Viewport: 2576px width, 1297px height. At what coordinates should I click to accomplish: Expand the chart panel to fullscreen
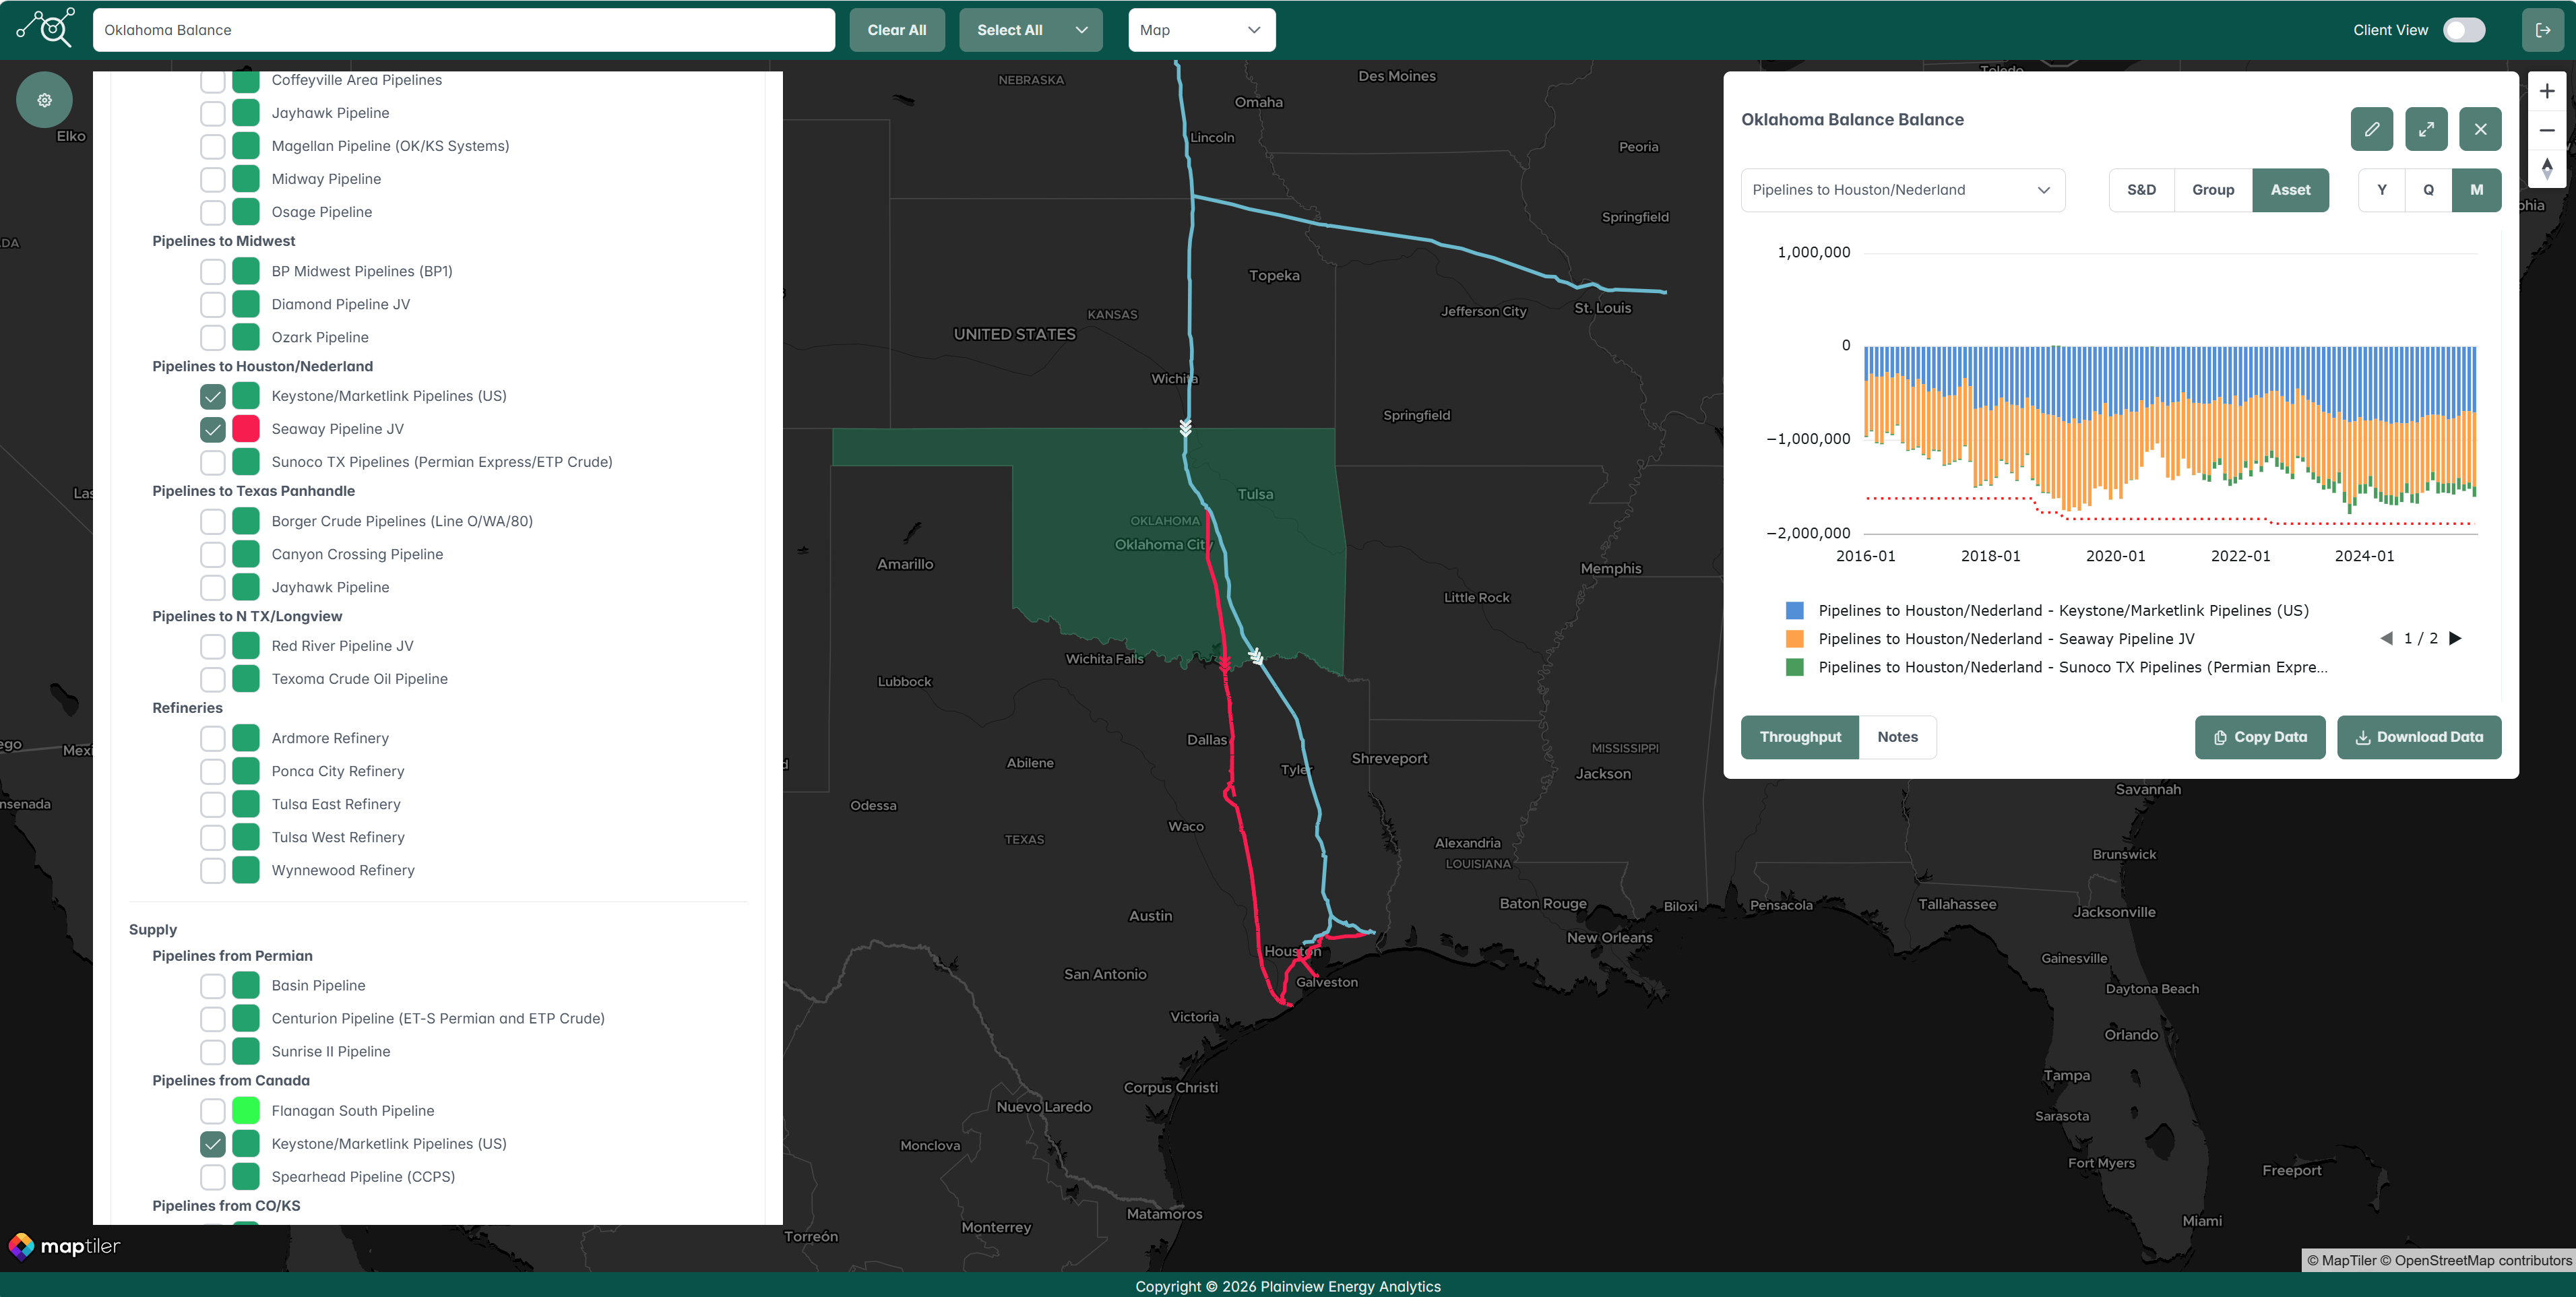coord(2425,129)
